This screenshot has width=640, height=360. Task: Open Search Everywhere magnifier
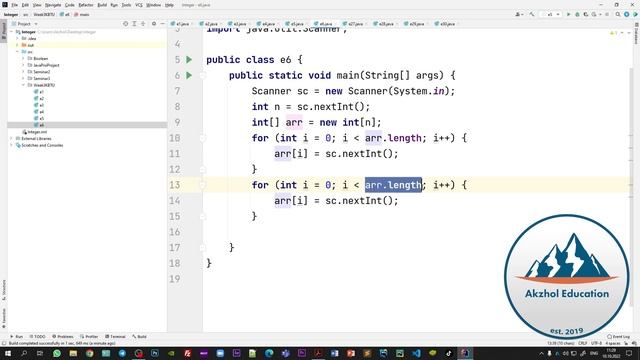[618, 14]
